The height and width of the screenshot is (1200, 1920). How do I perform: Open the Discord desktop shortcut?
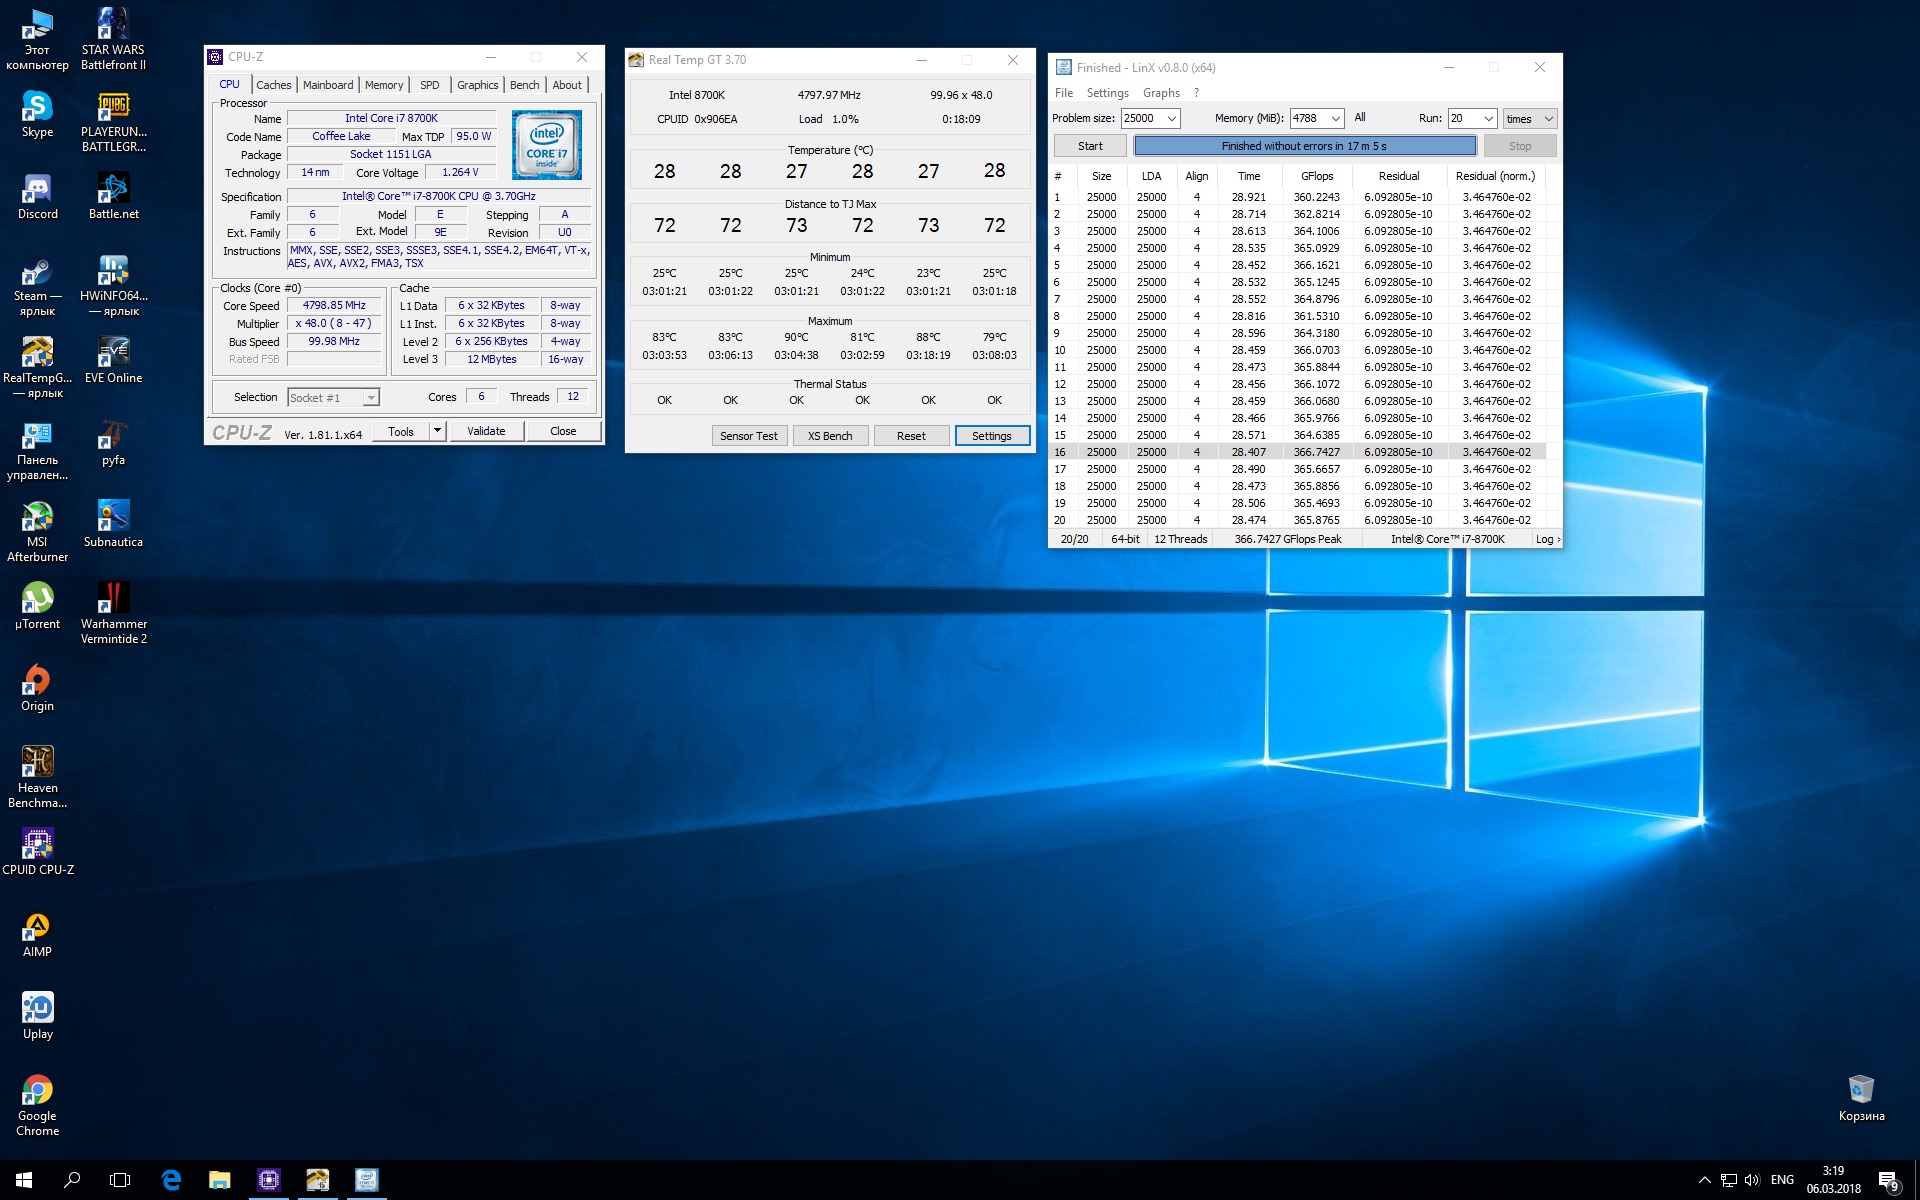[x=37, y=189]
